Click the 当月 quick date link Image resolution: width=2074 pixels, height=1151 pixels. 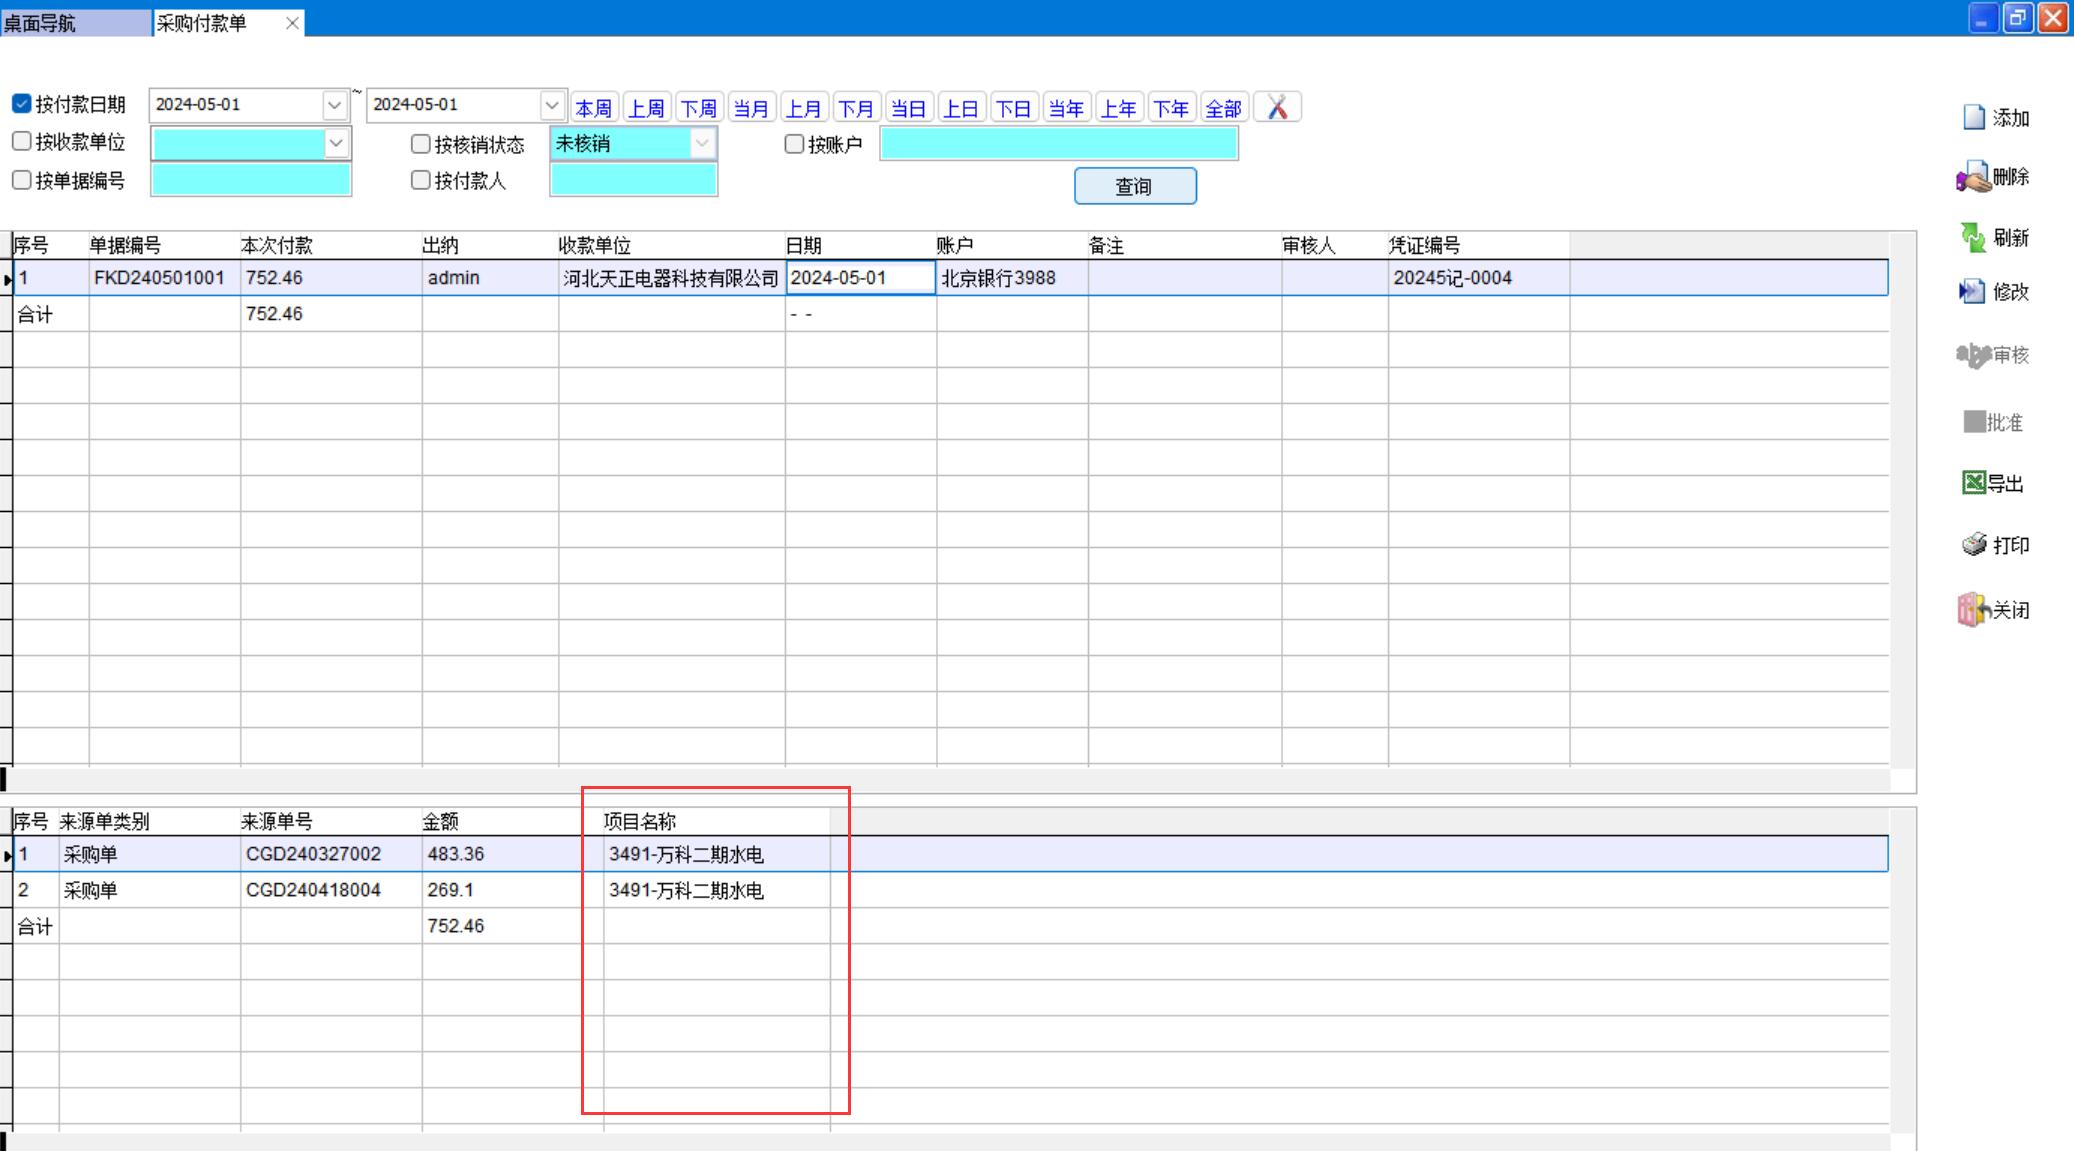coord(751,108)
